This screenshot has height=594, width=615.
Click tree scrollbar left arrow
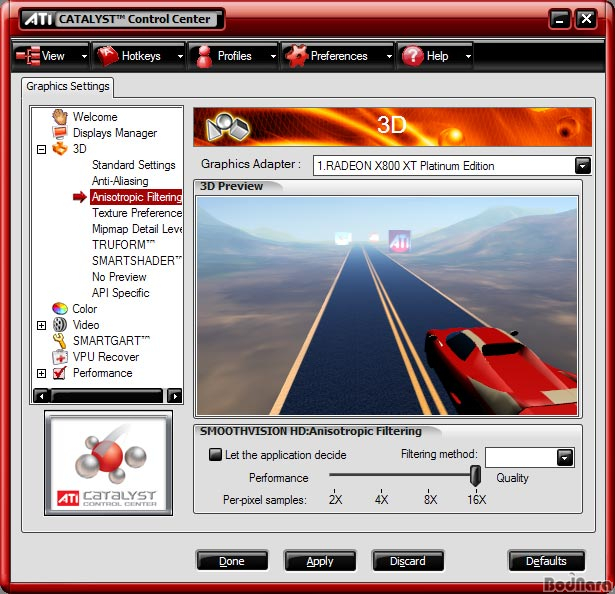tap(41, 396)
